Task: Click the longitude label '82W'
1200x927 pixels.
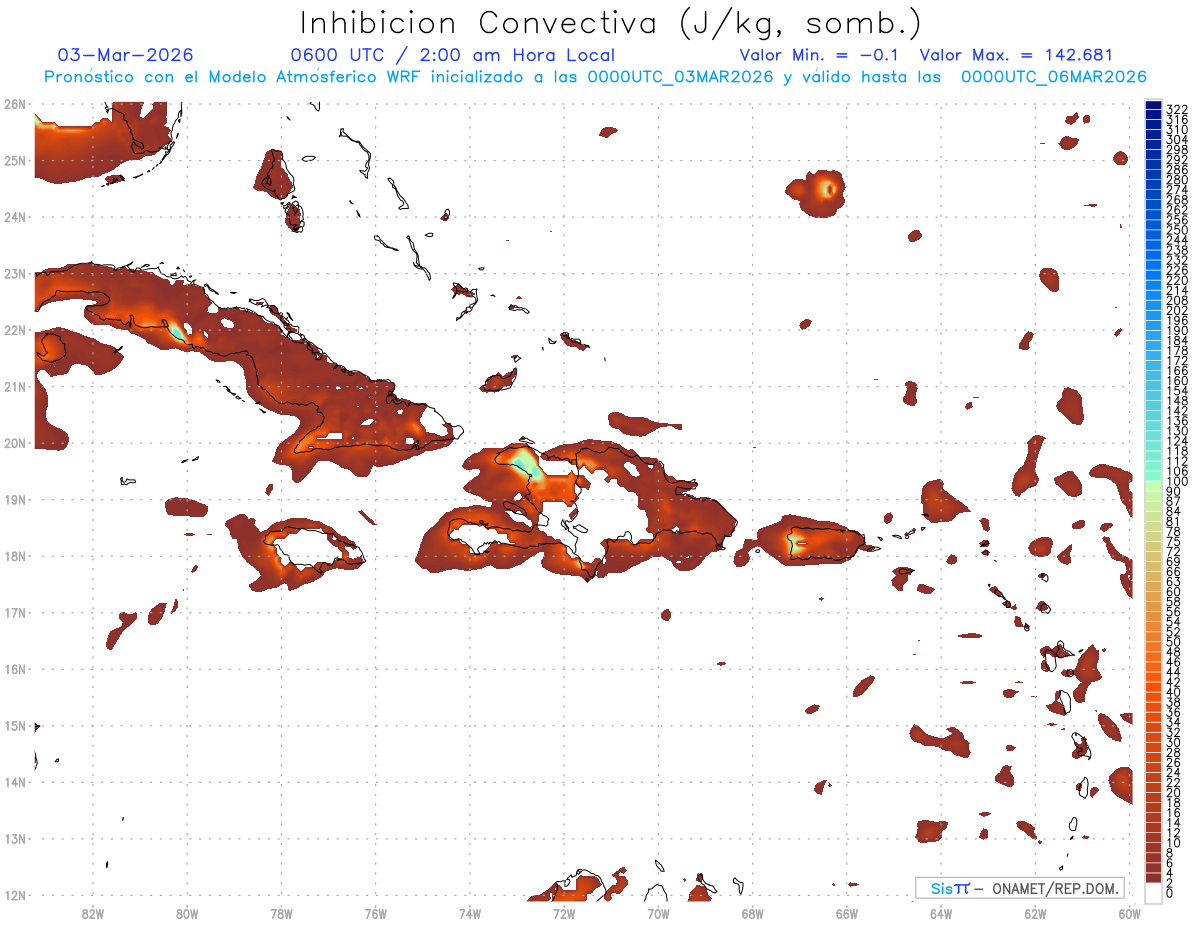Action: pyautogui.click(x=93, y=912)
